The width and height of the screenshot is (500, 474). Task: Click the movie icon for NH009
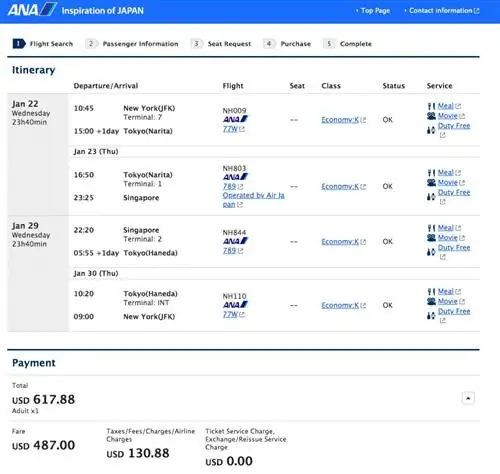point(431,116)
